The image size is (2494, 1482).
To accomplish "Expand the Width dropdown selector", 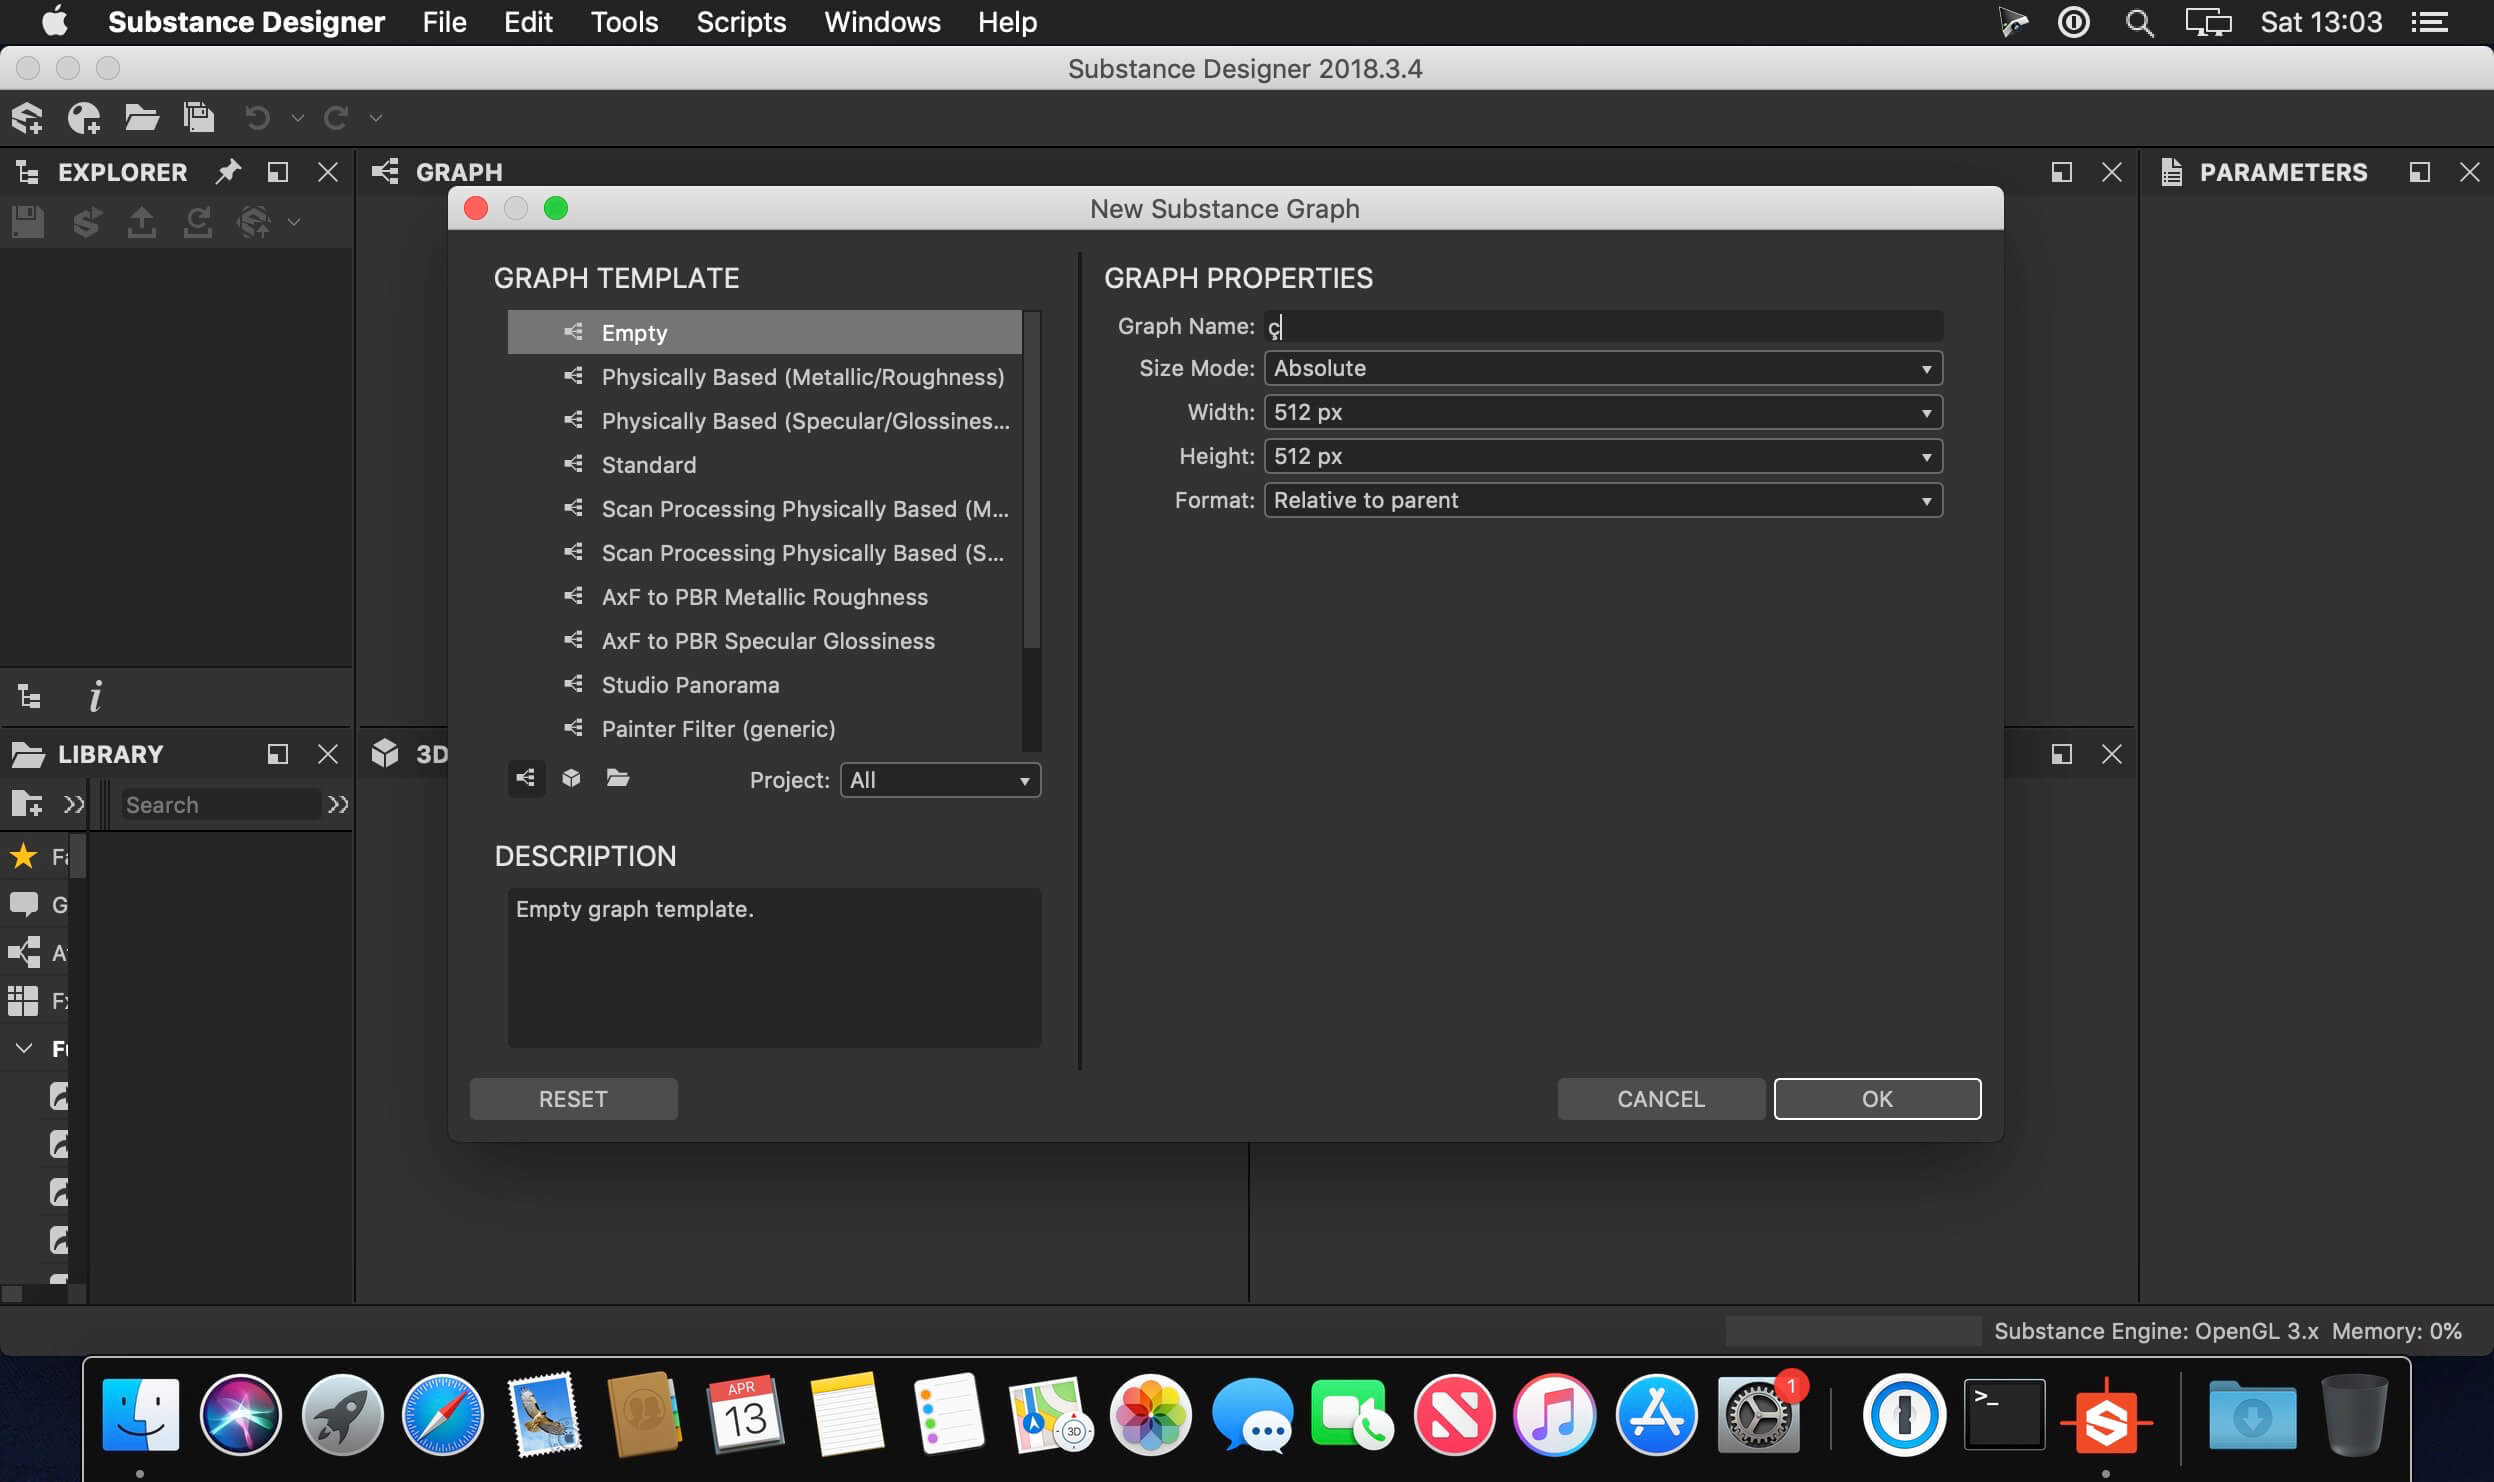I will click(1924, 413).
